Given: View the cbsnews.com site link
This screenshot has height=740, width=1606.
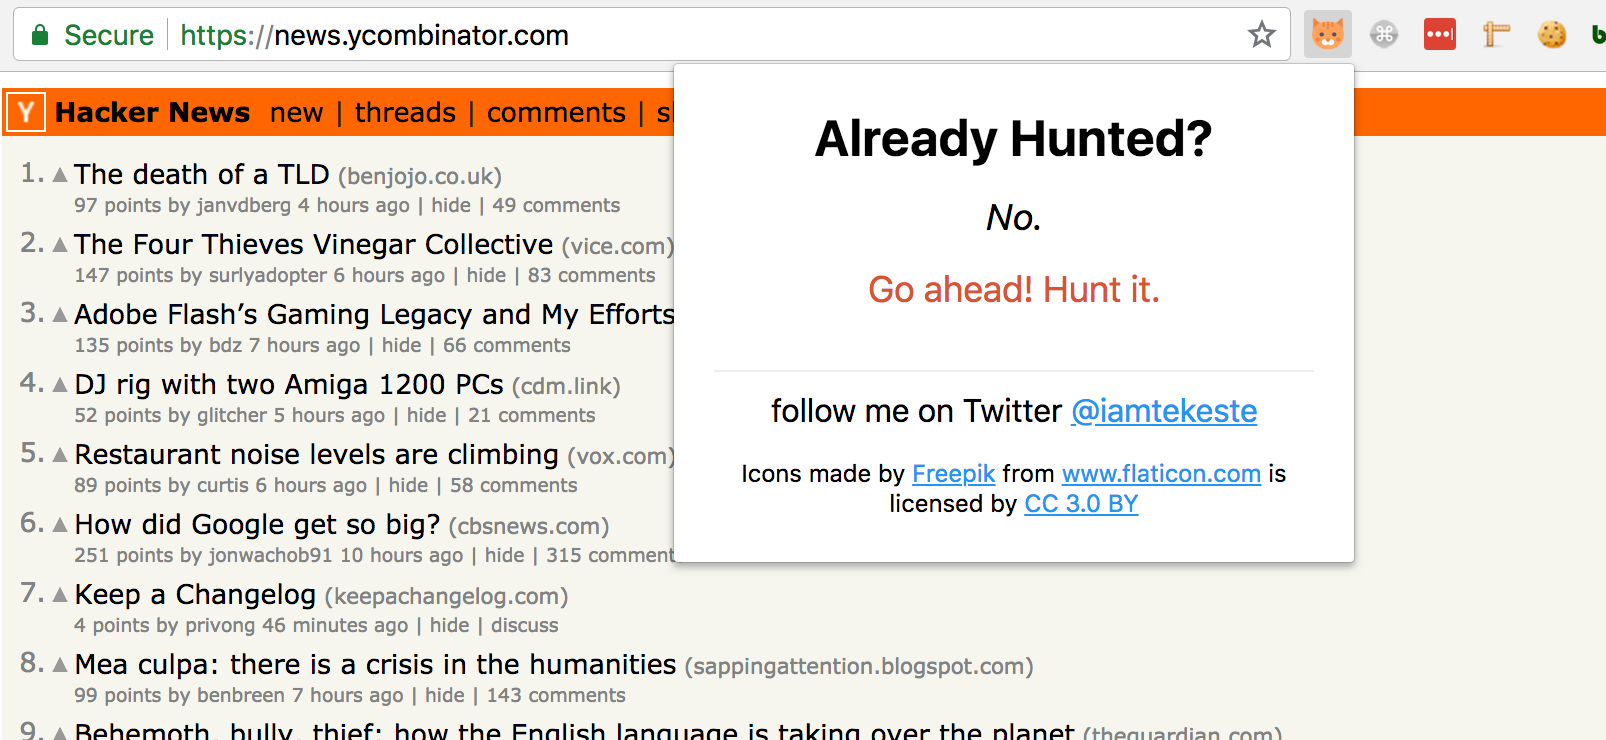Looking at the screenshot, I should (529, 527).
